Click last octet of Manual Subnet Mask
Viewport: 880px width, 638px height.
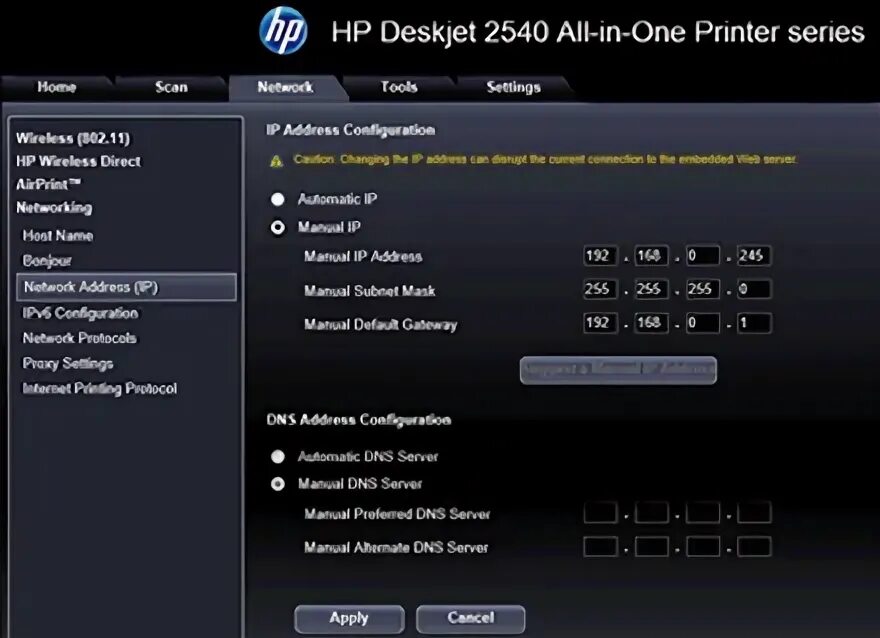click(x=754, y=290)
